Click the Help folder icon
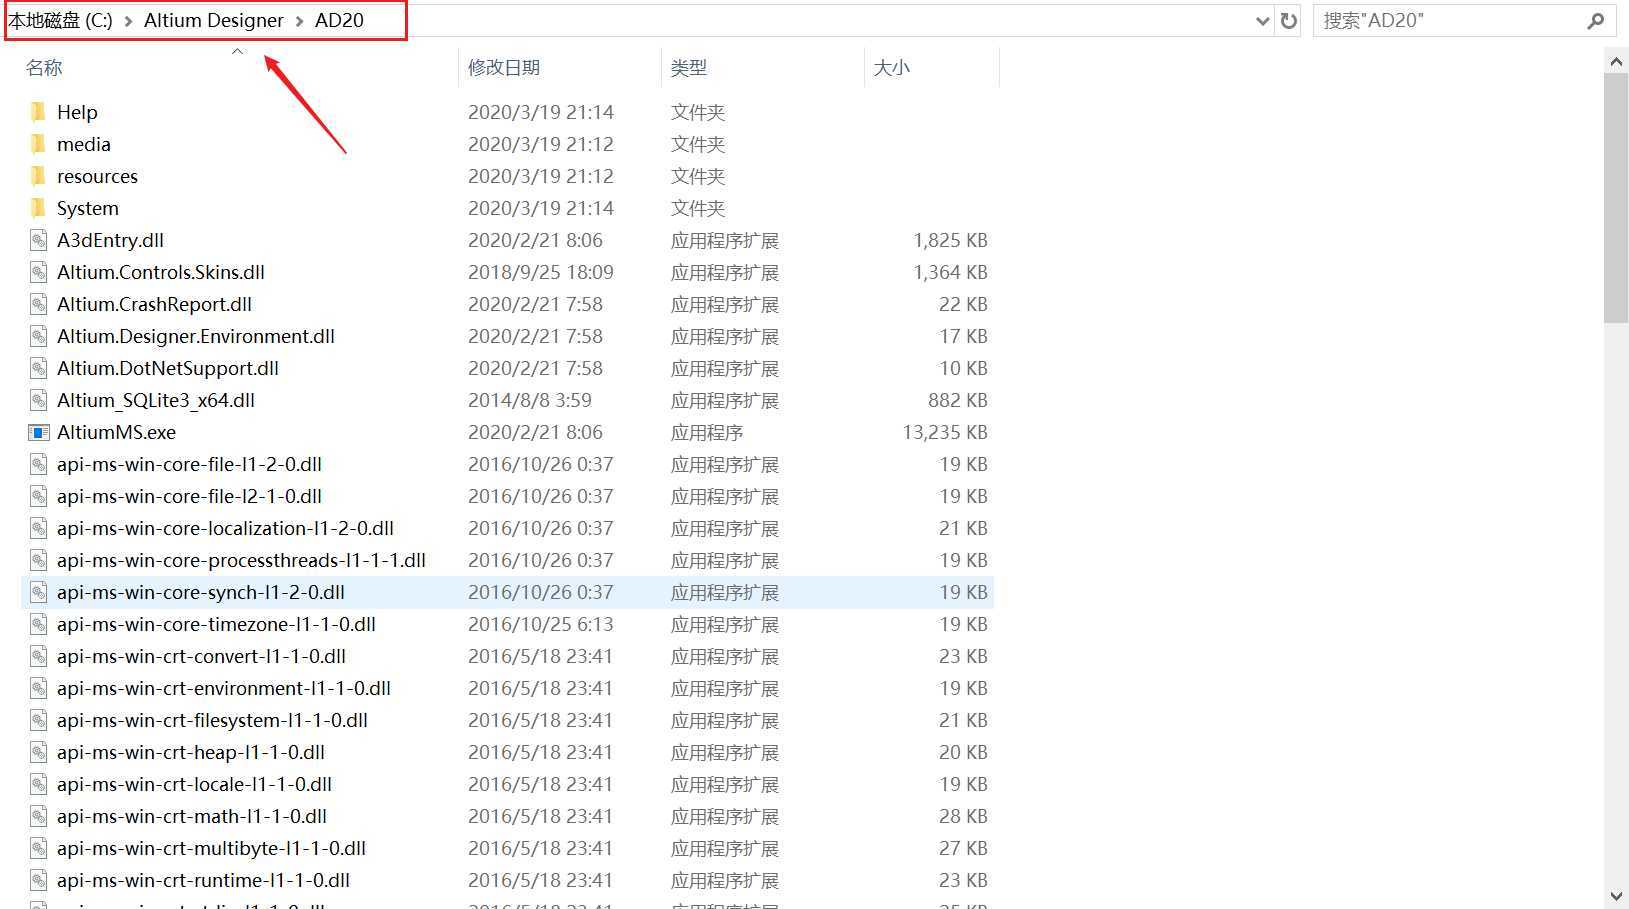Viewport: 1629px width, 909px height. pyautogui.click(x=38, y=112)
